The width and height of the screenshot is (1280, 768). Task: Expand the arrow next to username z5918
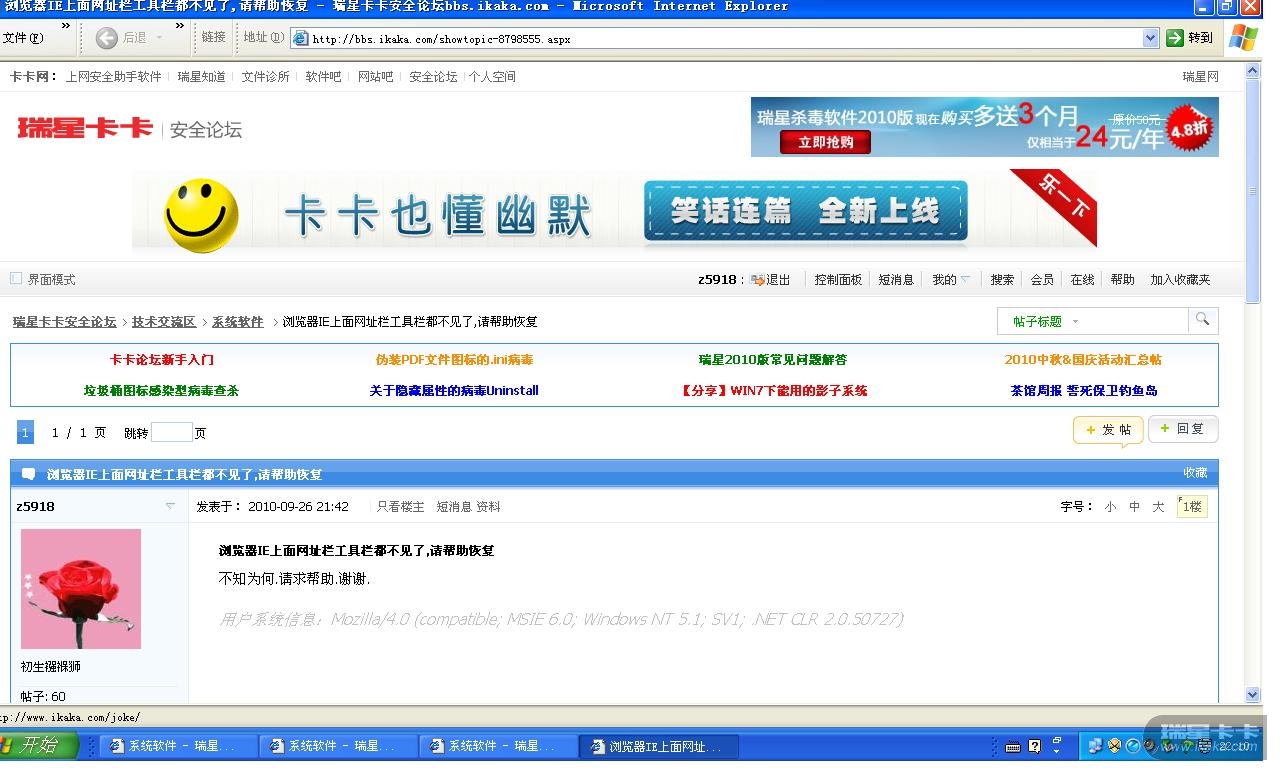[170, 506]
